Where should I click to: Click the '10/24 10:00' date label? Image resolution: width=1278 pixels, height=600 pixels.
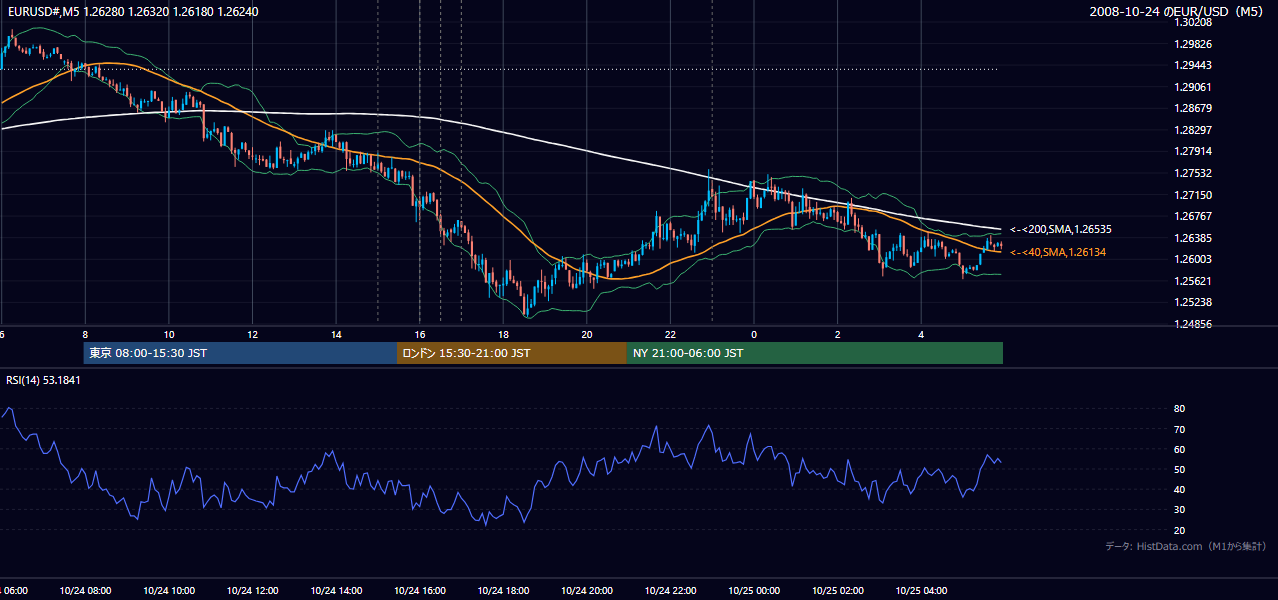[168, 591]
